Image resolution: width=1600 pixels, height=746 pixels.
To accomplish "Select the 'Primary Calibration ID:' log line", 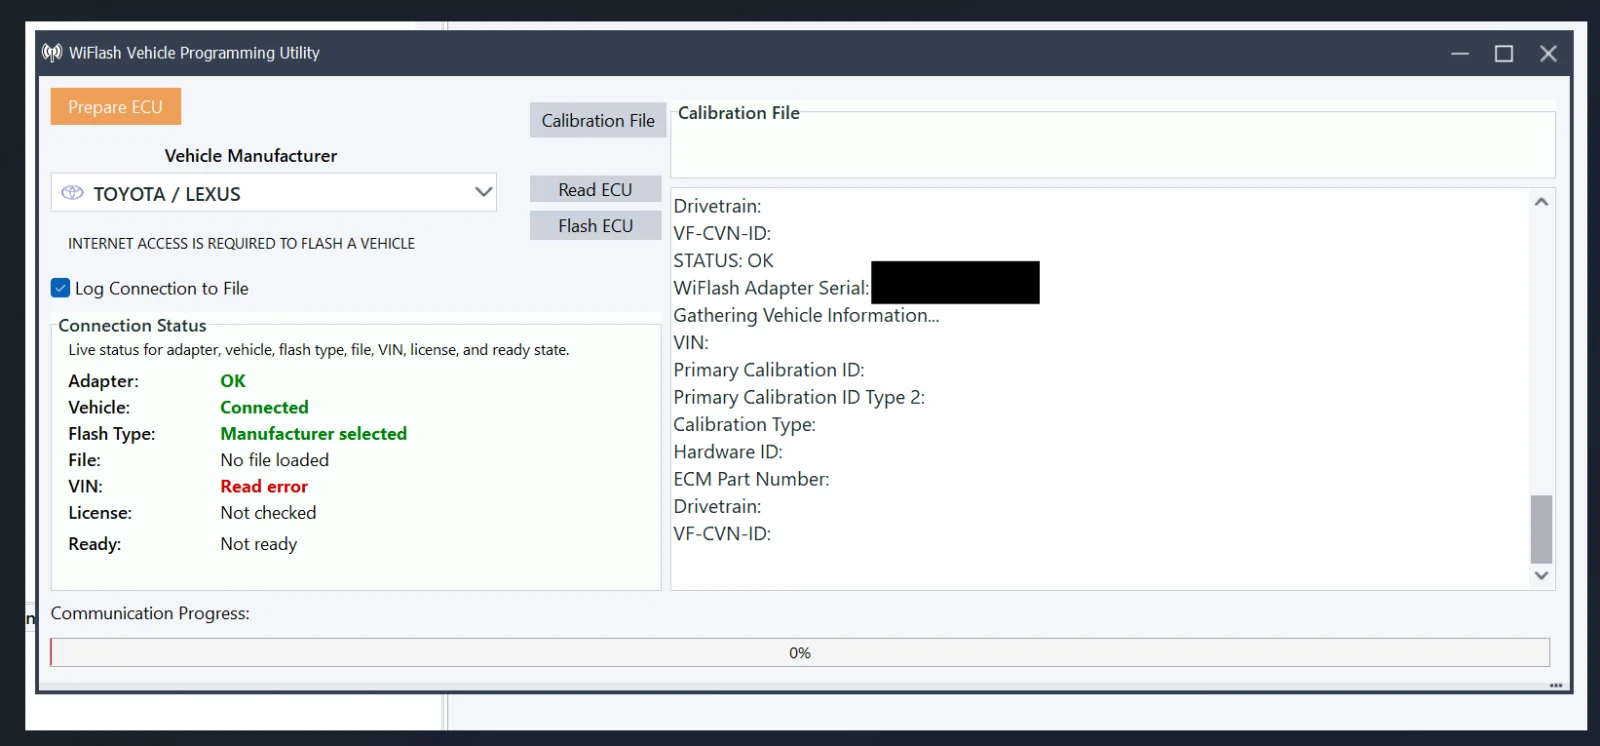I will 769,370.
